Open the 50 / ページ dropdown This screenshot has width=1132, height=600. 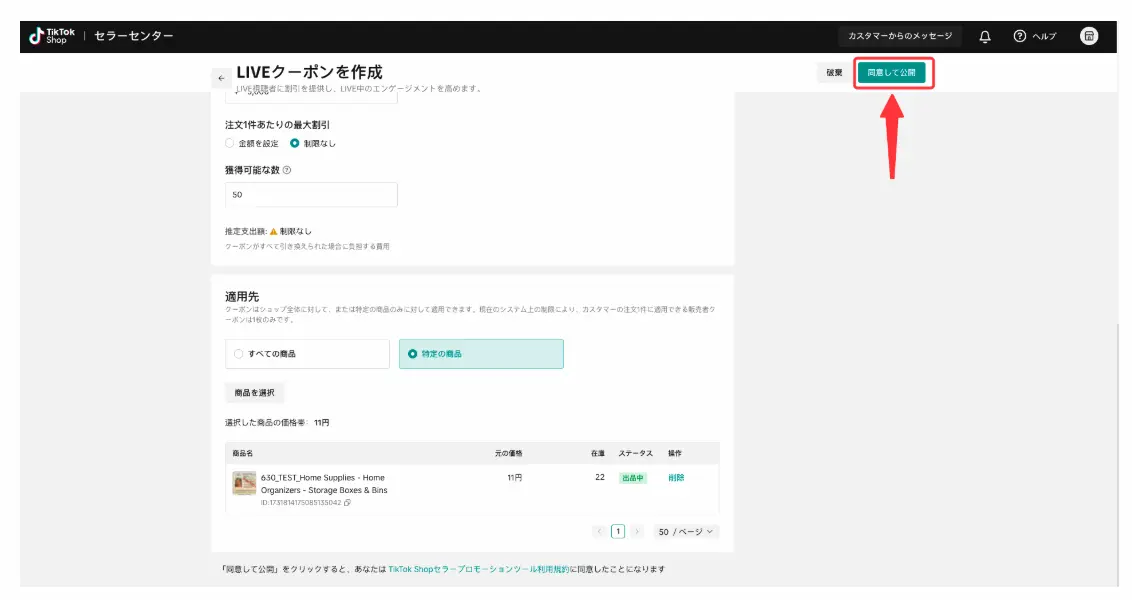click(x=685, y=531)
